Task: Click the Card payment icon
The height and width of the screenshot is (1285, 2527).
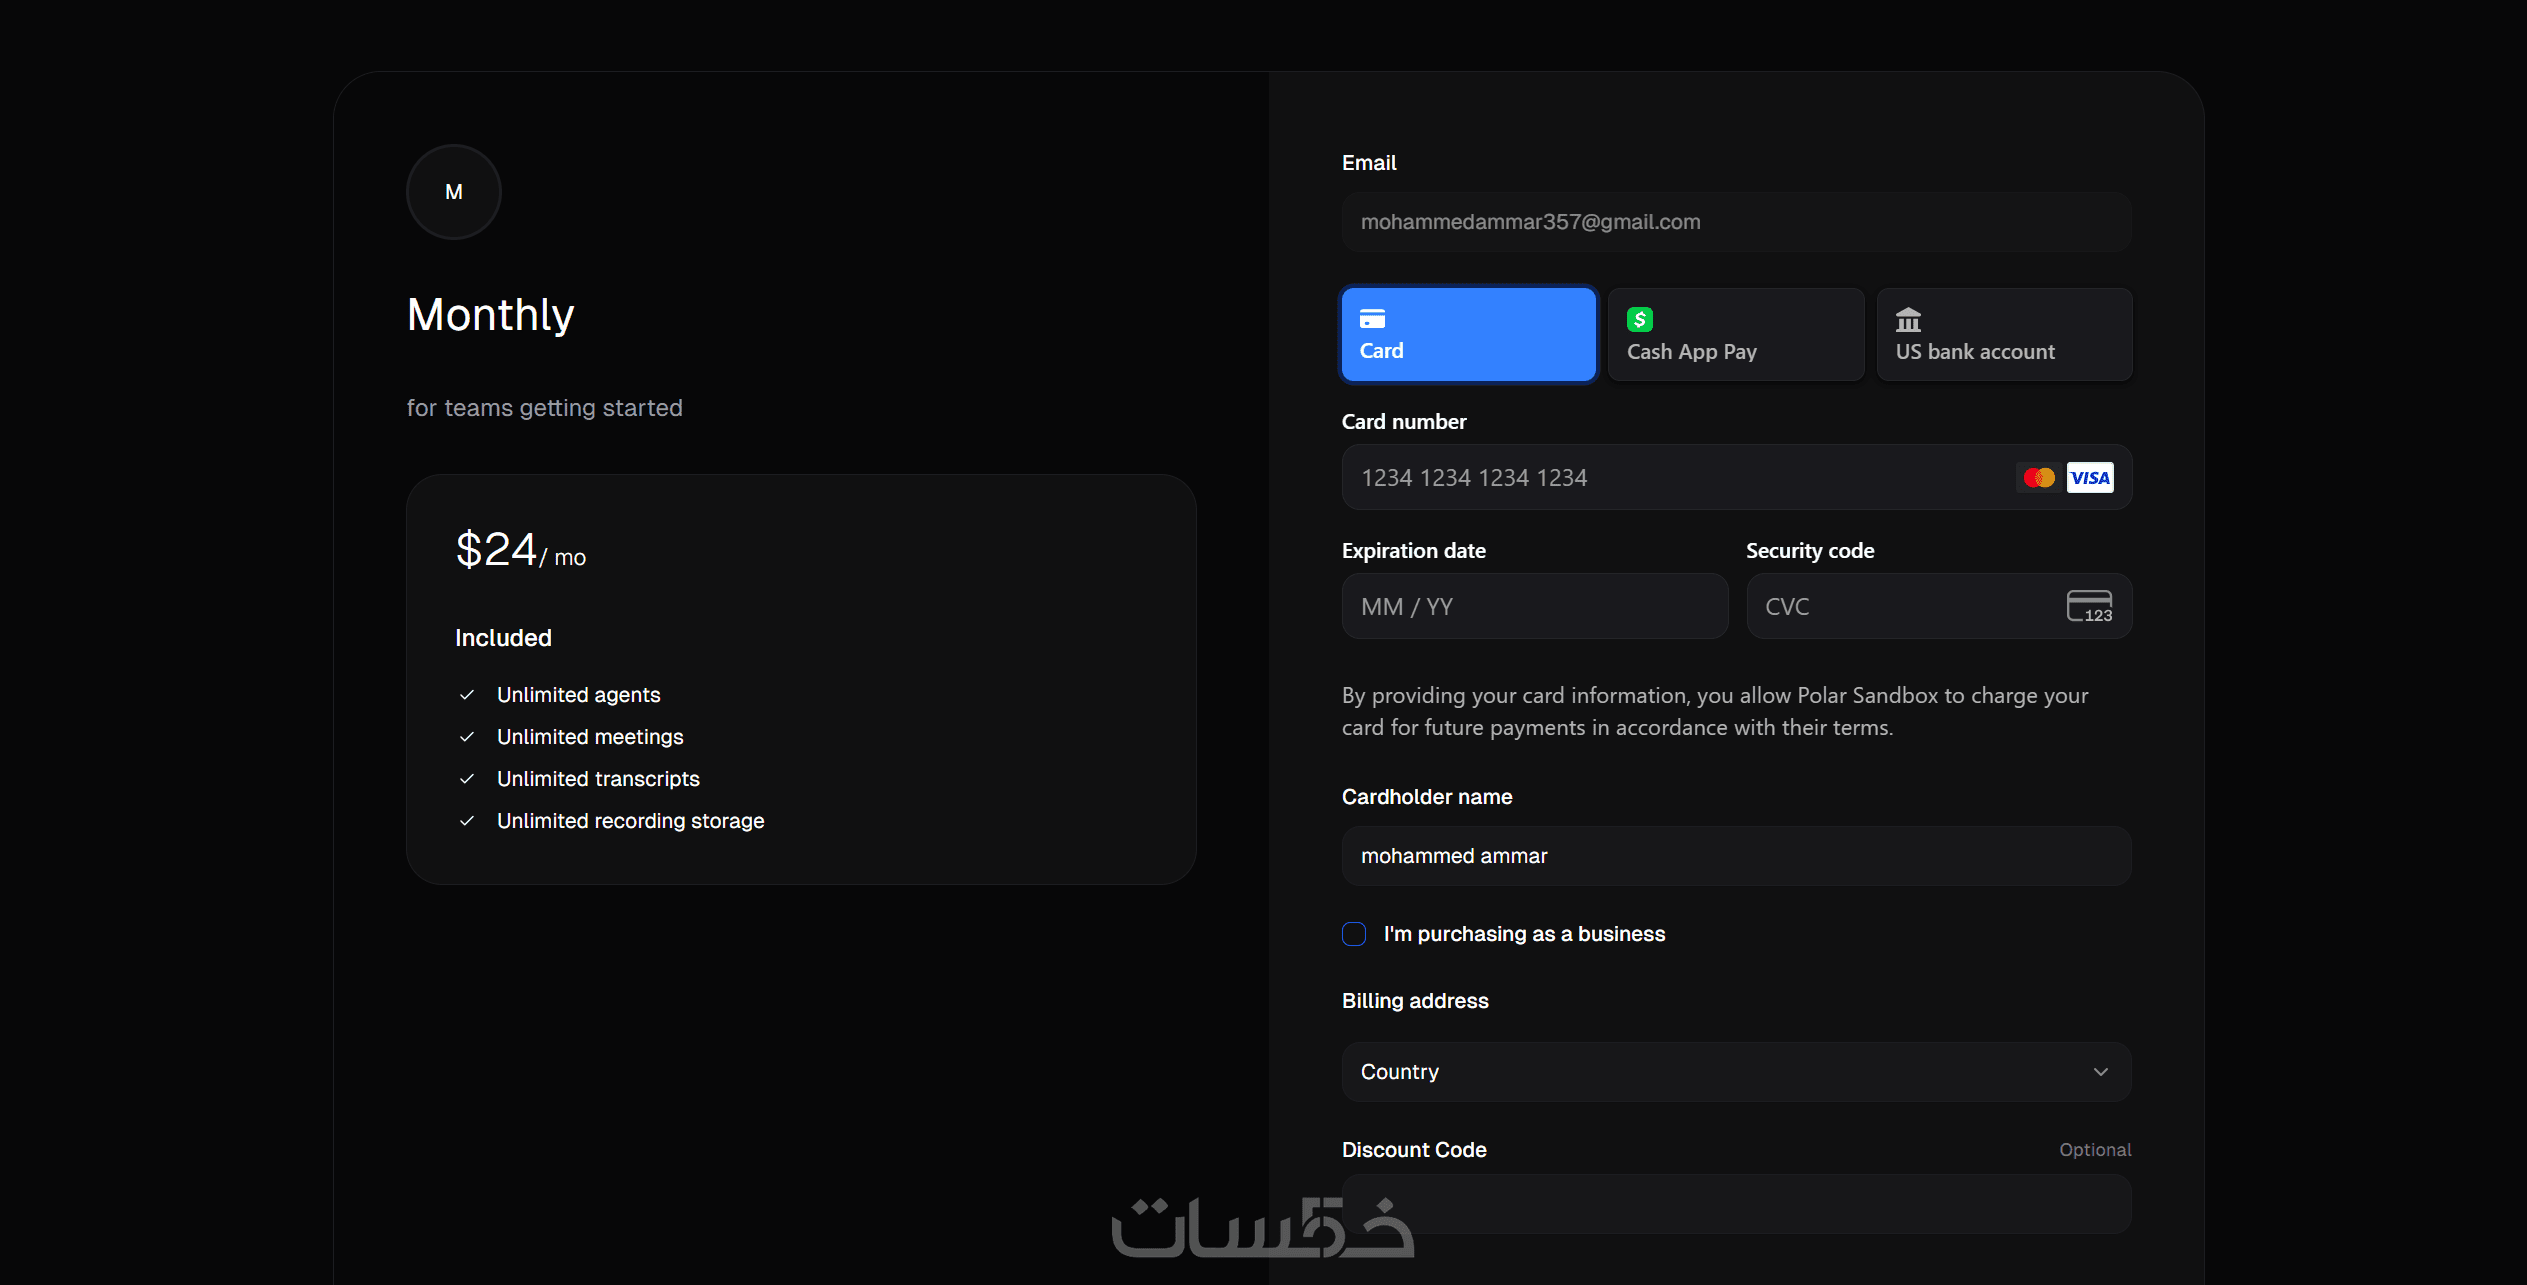Action: coord(1372,319)
